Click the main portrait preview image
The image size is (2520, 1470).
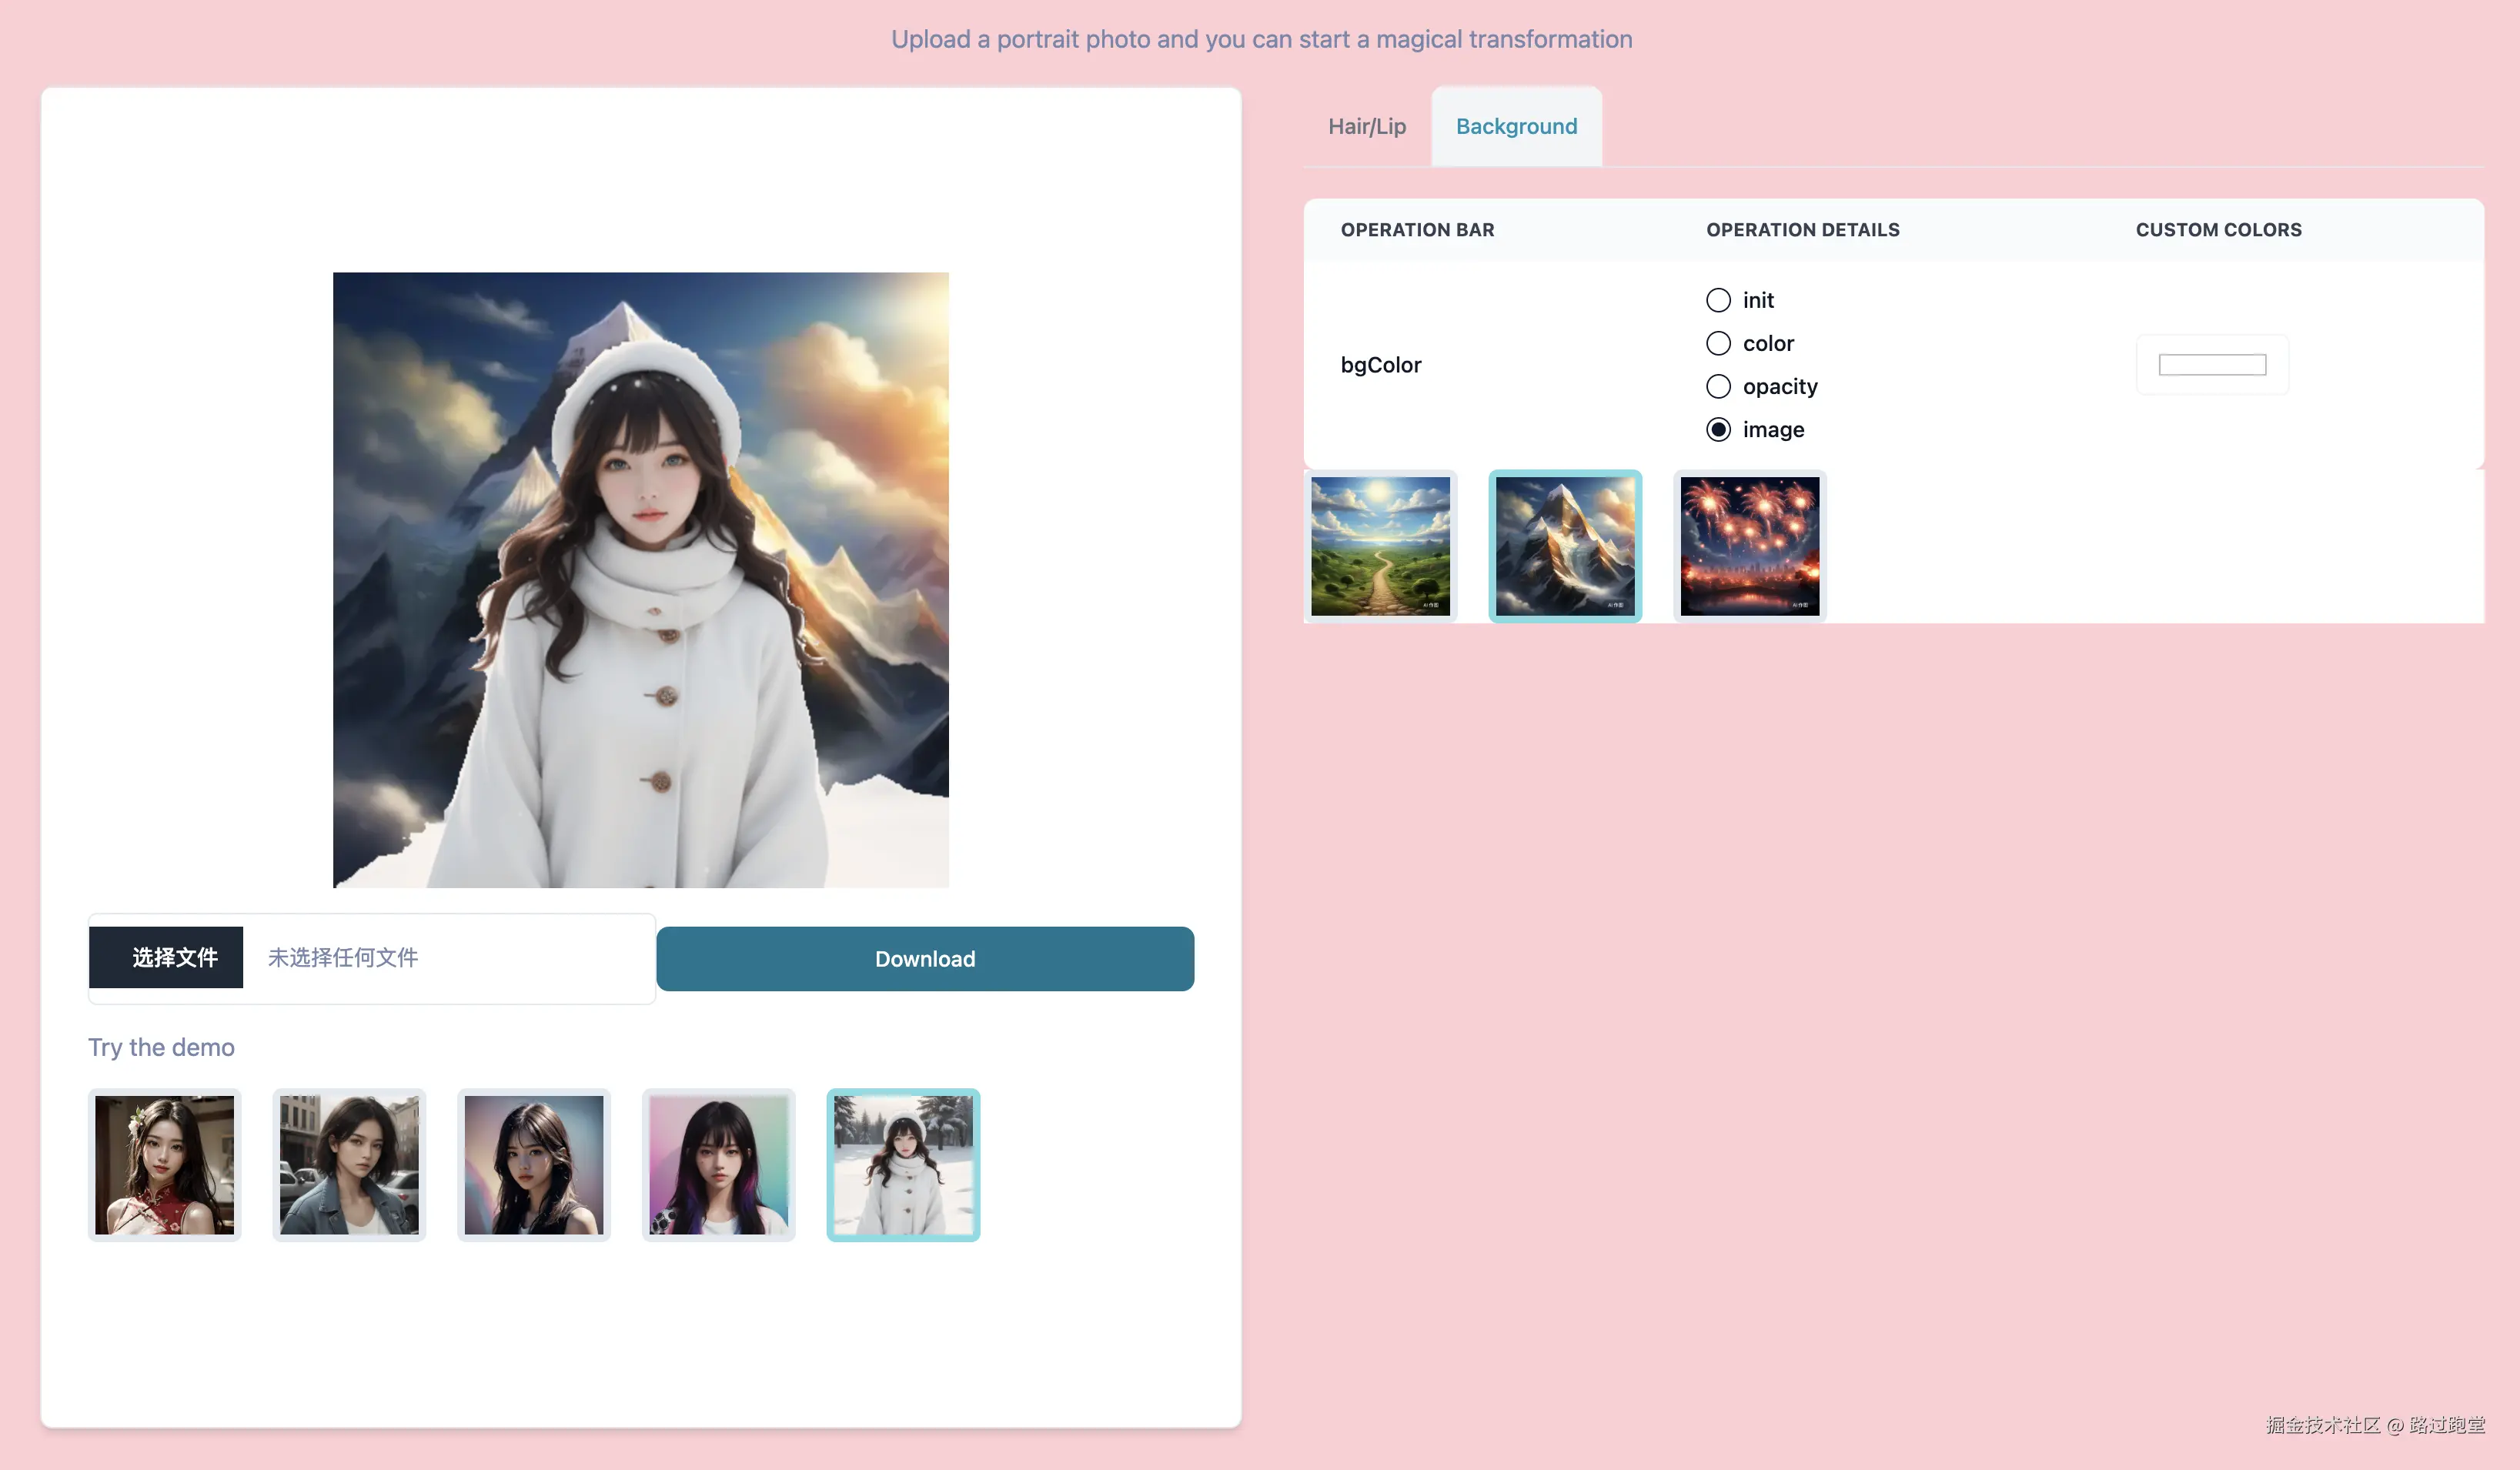[x=640, y=580]
